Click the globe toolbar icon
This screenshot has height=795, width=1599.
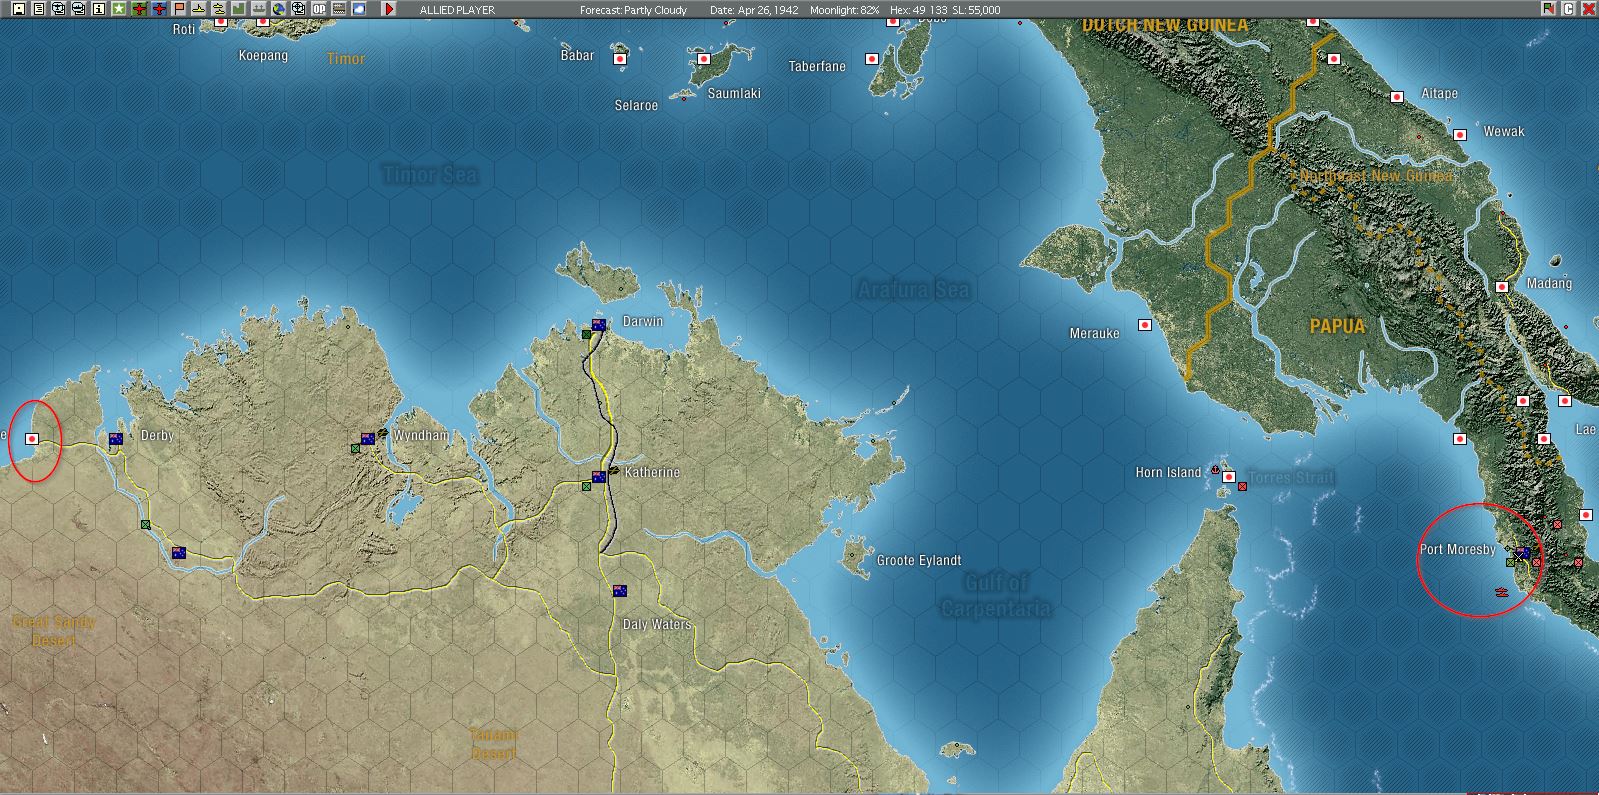[x=279, y=9]
